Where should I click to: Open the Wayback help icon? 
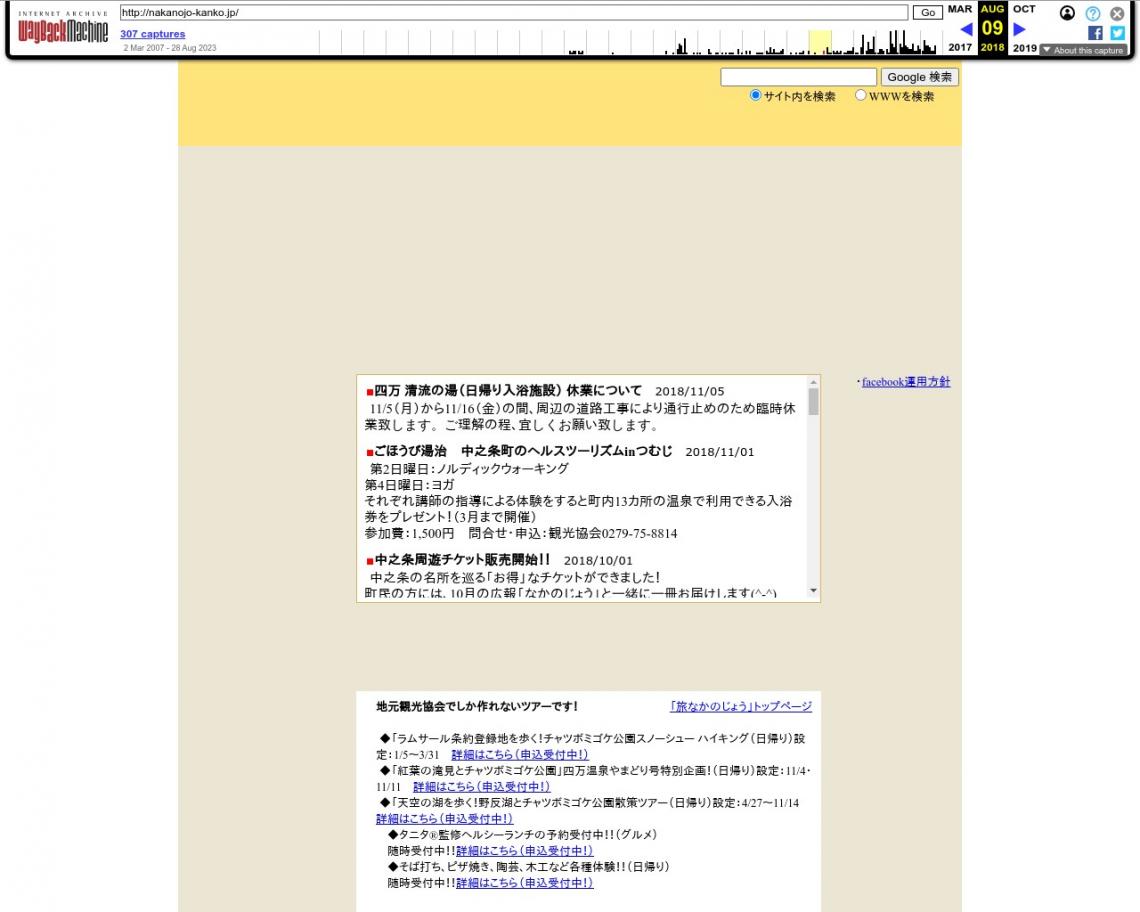click(x=1092, y=13)
